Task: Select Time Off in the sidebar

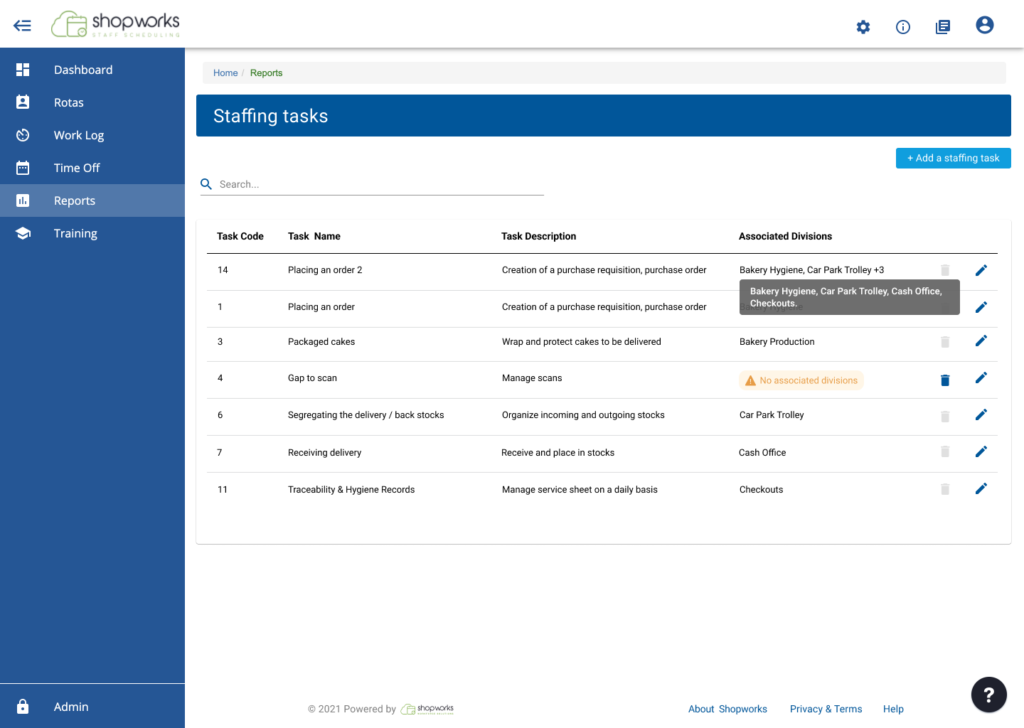Action: (x=77, y=168)
